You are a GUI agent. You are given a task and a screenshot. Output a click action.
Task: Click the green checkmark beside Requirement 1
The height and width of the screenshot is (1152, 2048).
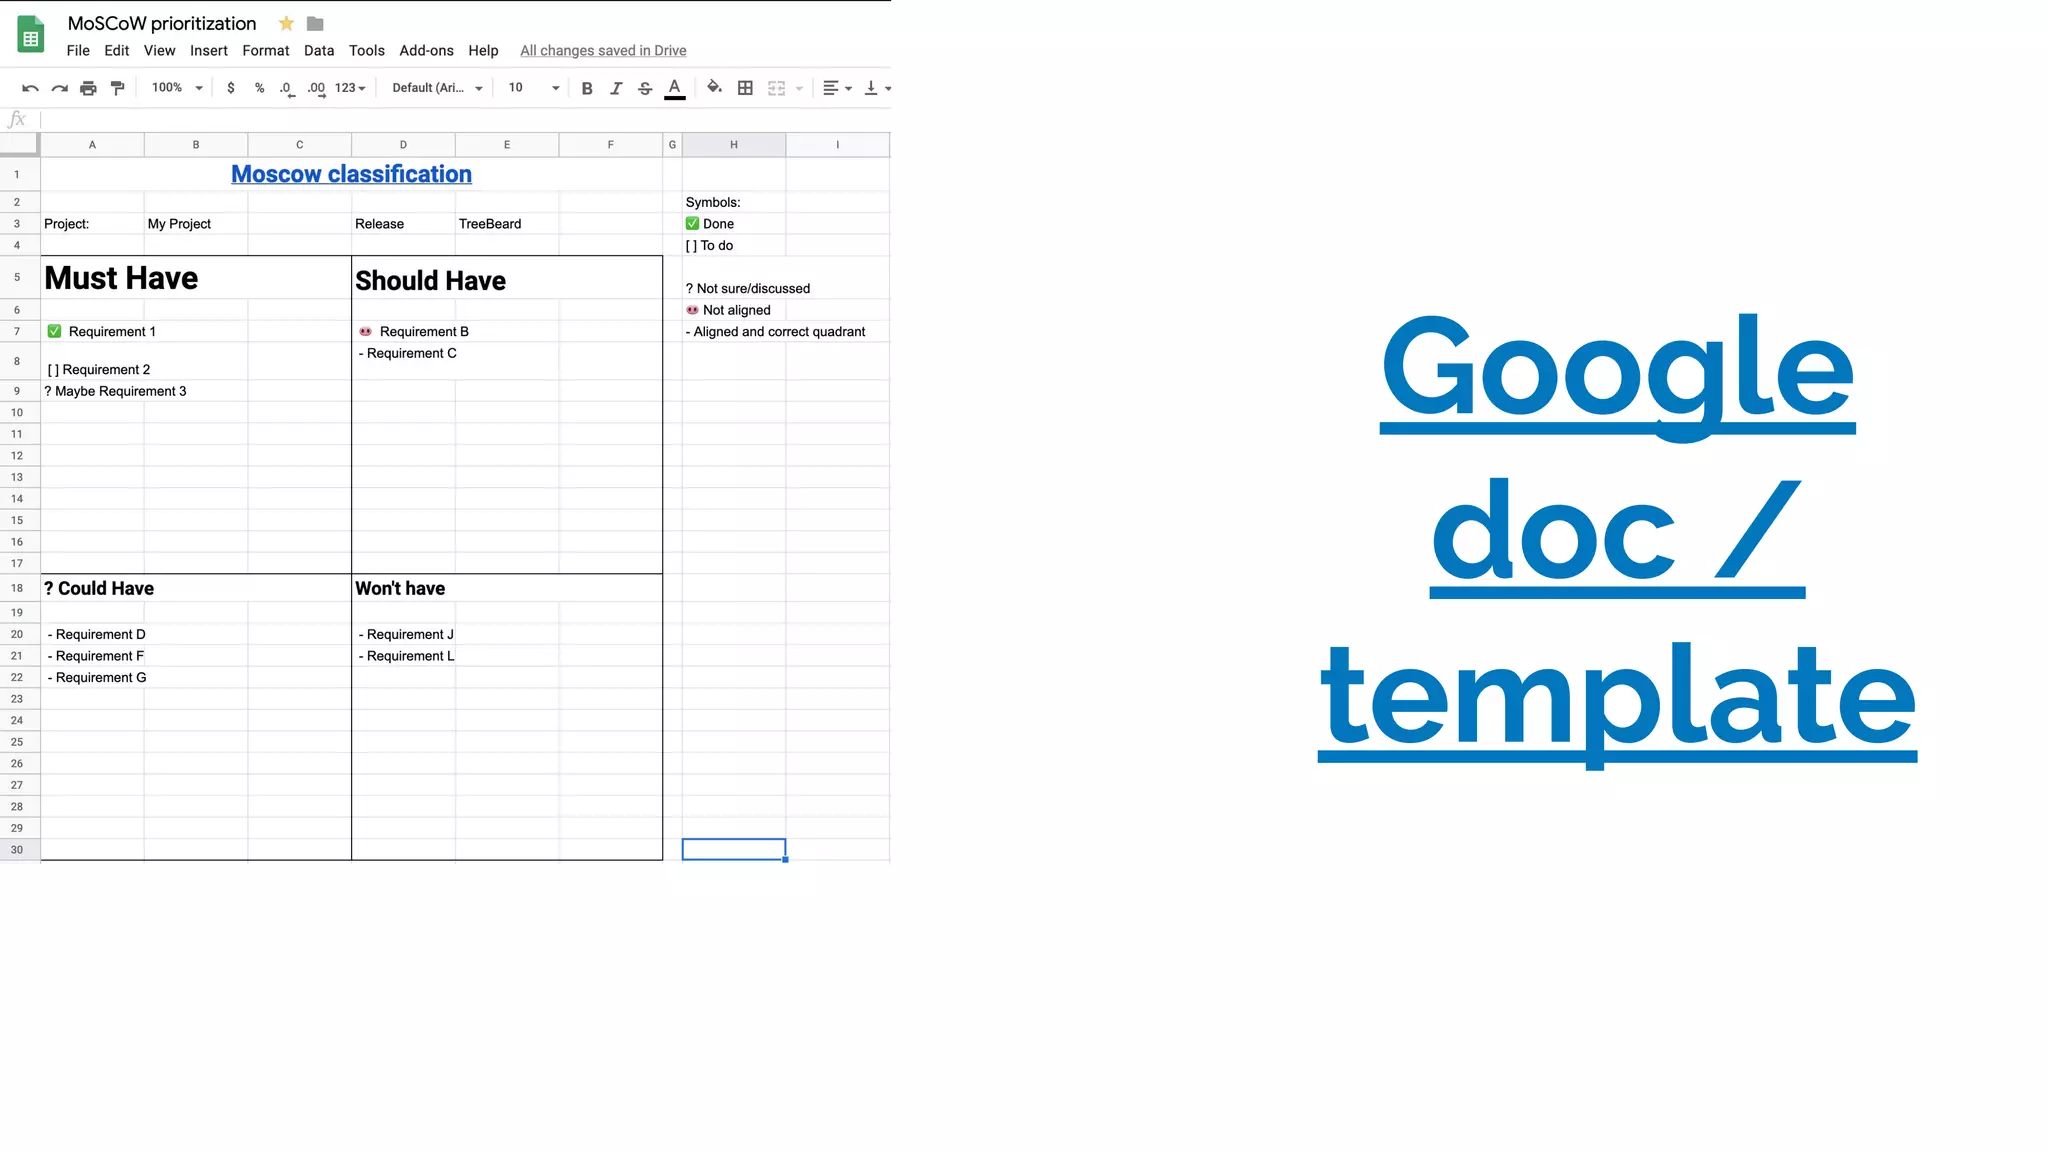point(54,331)
